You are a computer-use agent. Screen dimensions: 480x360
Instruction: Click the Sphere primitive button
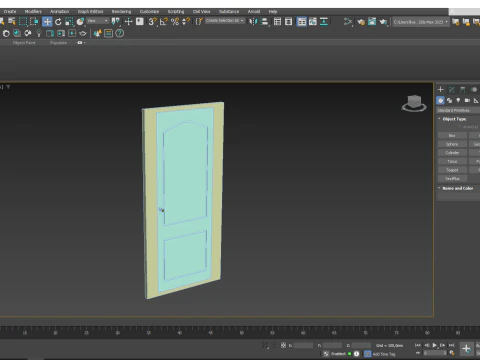(x=452, y=144)
